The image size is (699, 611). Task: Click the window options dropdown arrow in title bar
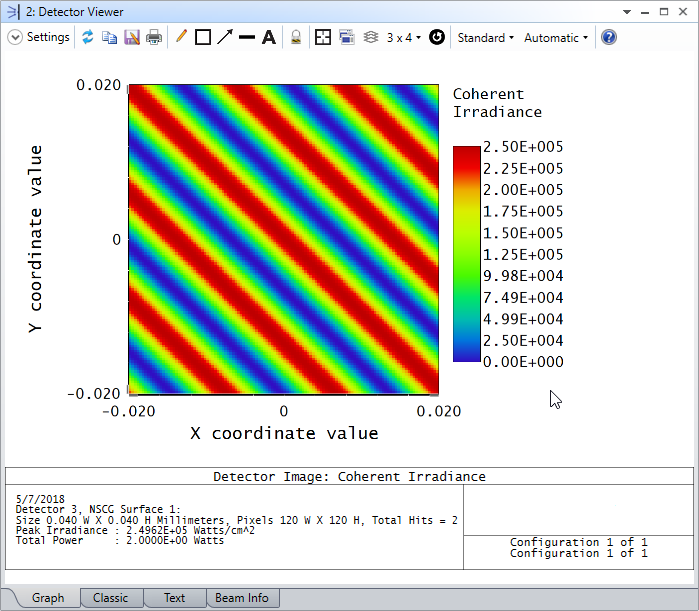coord(627,12)
